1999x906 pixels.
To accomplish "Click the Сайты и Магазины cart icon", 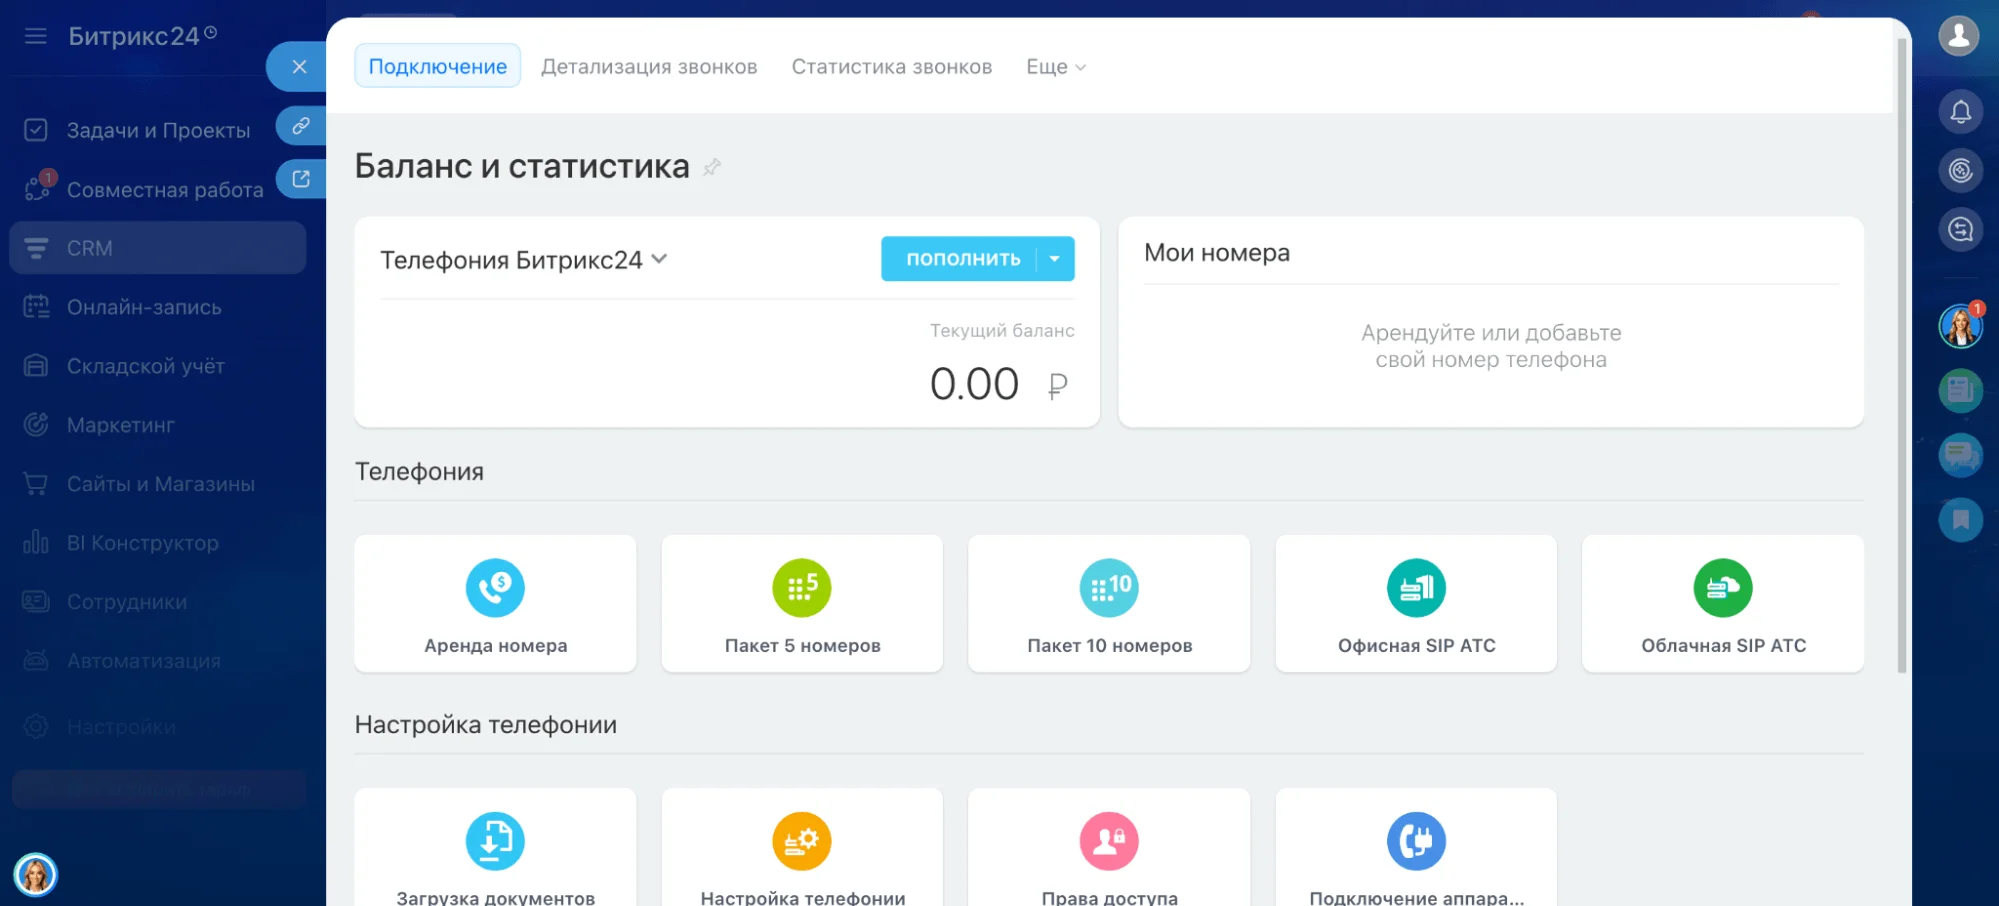I will [36, 484].
